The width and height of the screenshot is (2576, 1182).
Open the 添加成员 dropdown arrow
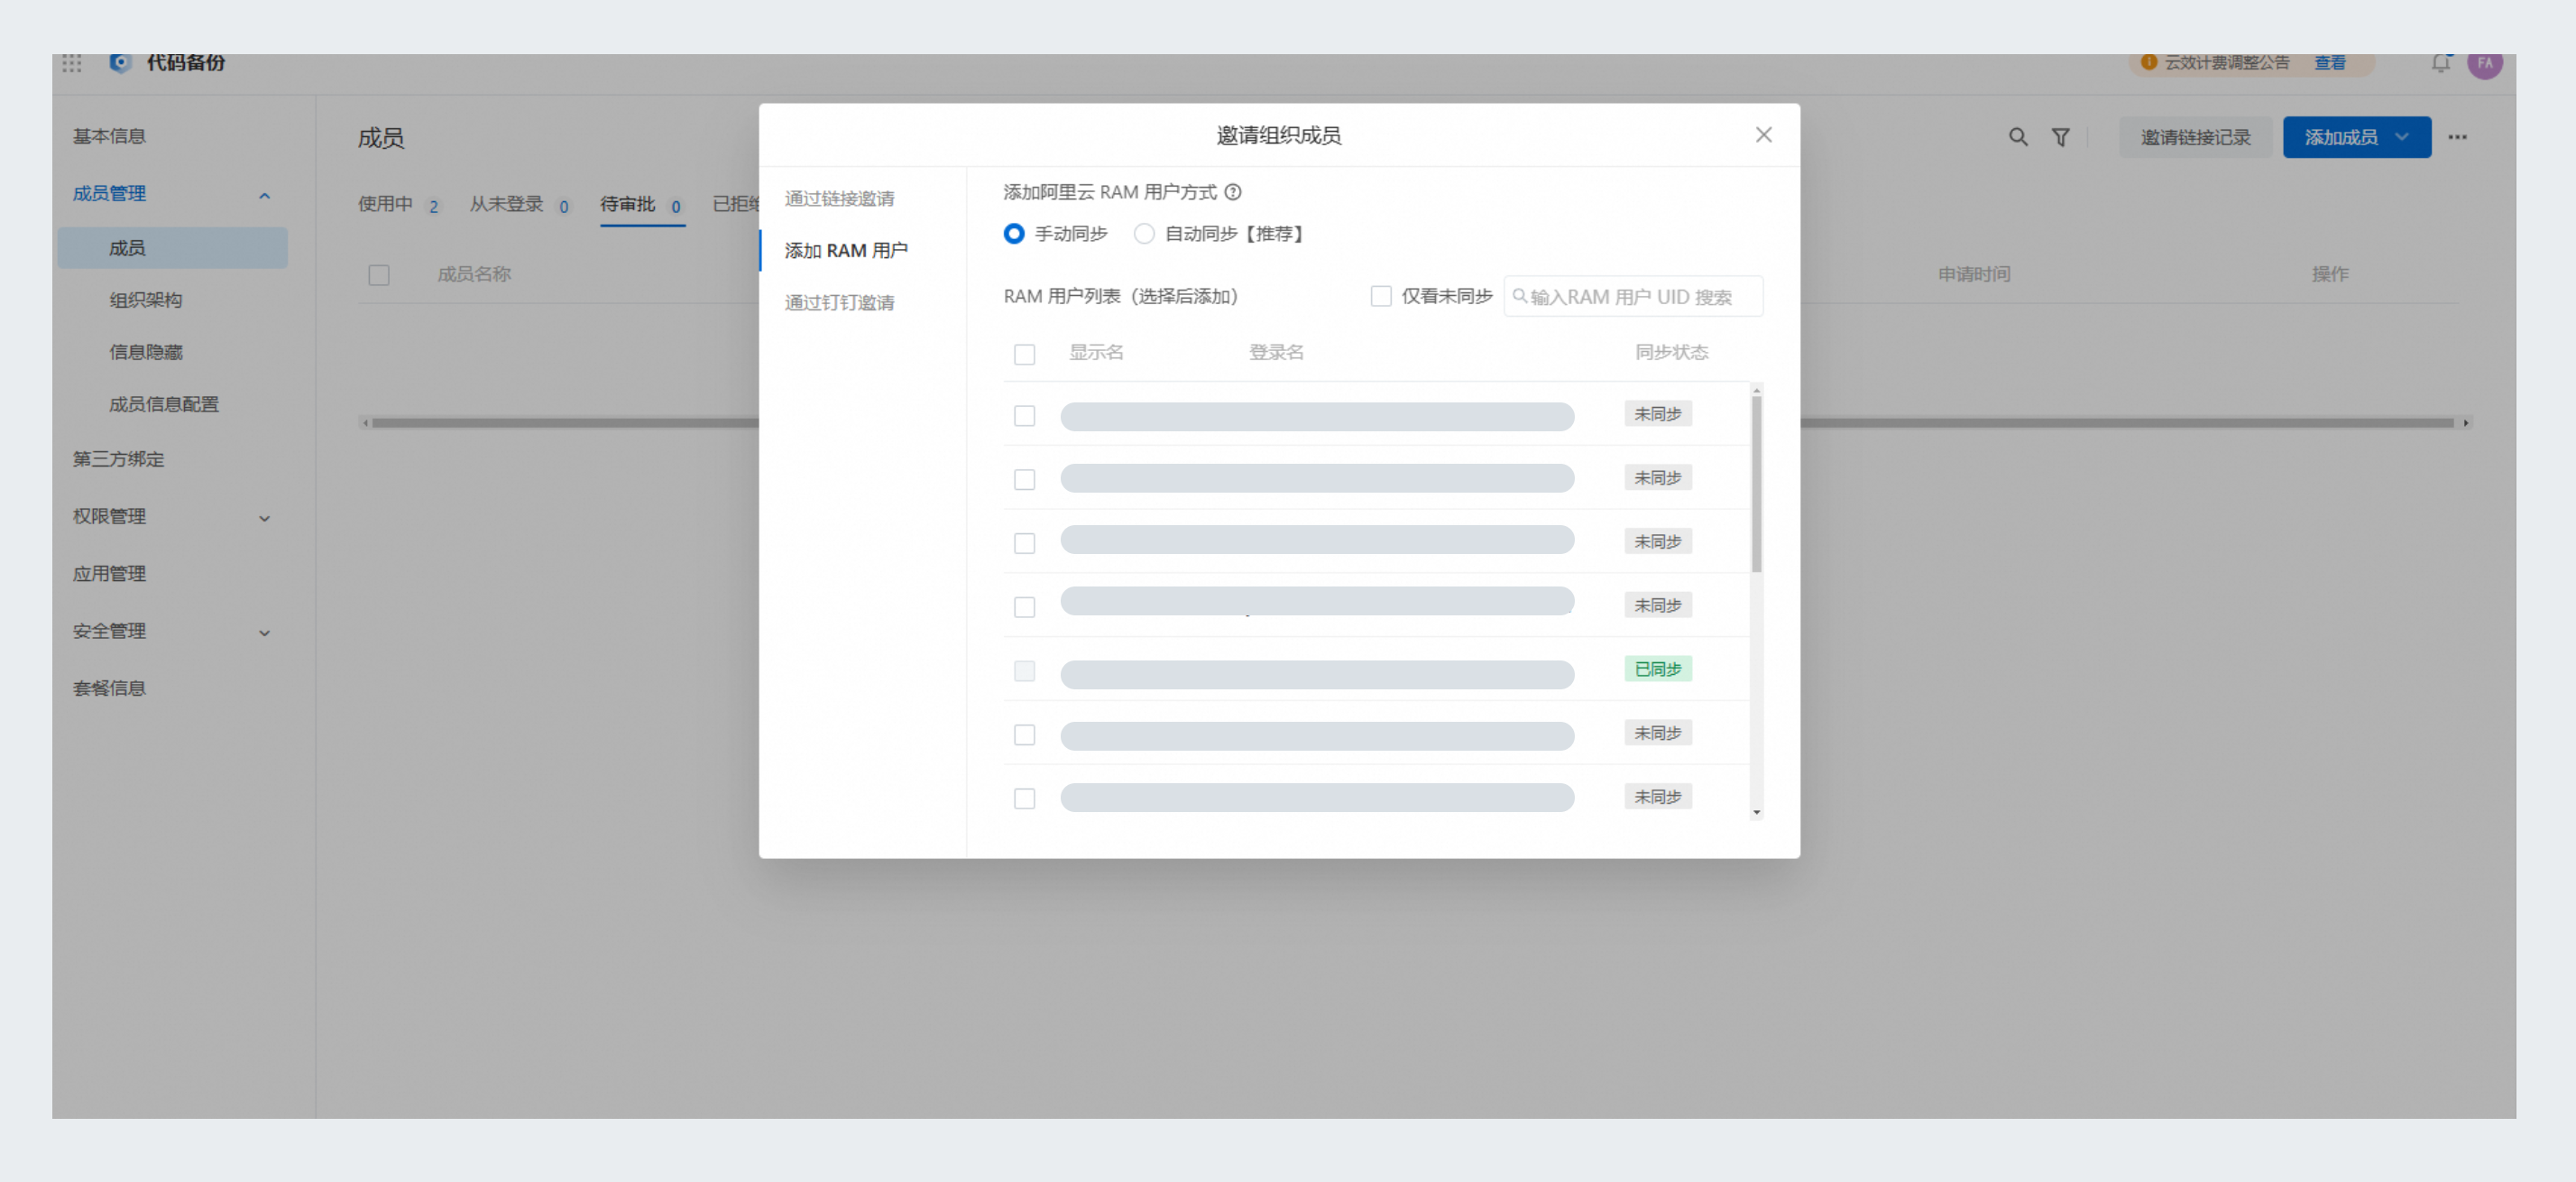tap(2402, 137)
